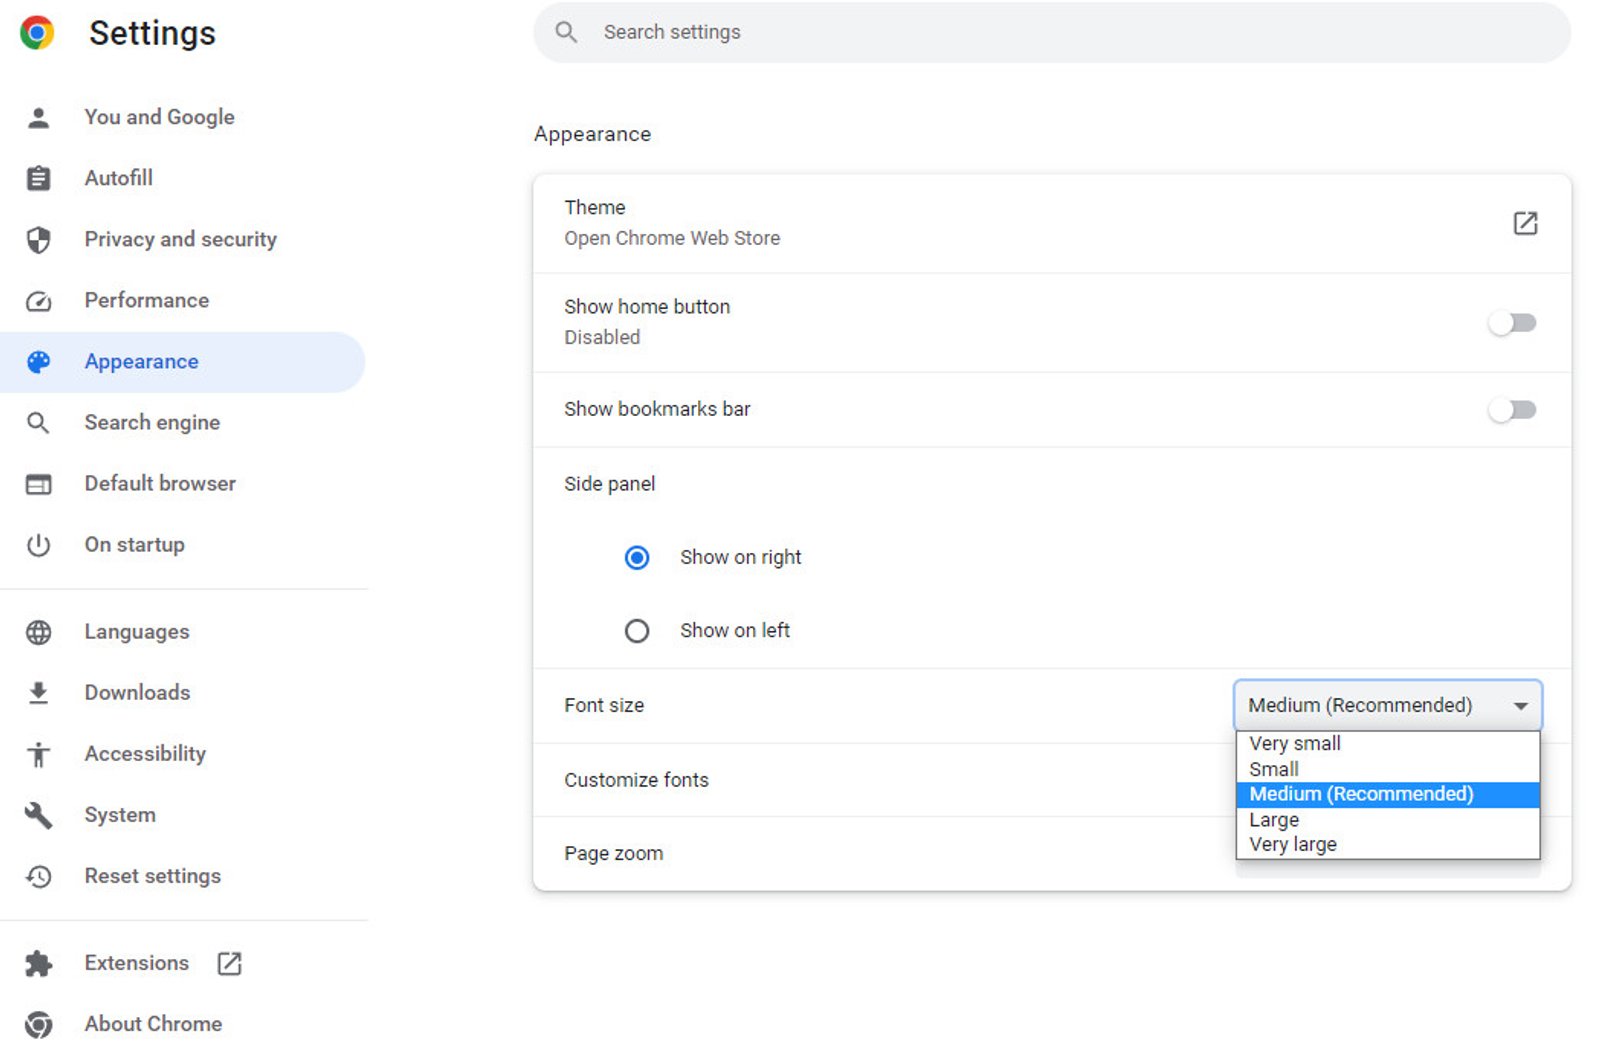Click the Reset settings history icon

[x=38, y=876]
